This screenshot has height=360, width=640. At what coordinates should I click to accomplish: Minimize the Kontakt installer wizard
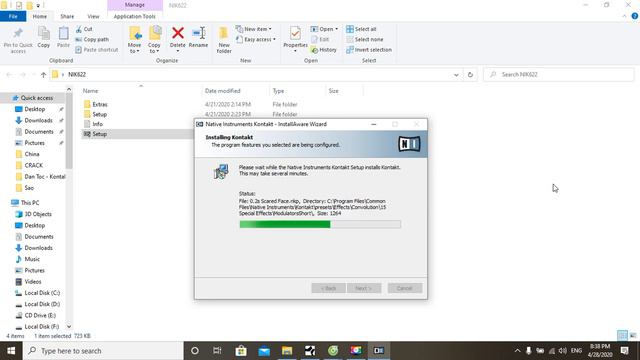click(x=373, y=124)
